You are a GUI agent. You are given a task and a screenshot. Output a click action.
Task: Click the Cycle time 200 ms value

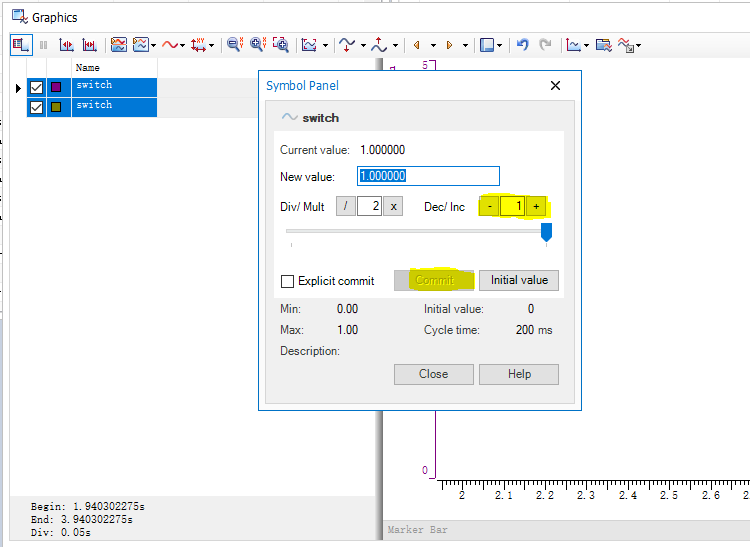coord(534,330)
